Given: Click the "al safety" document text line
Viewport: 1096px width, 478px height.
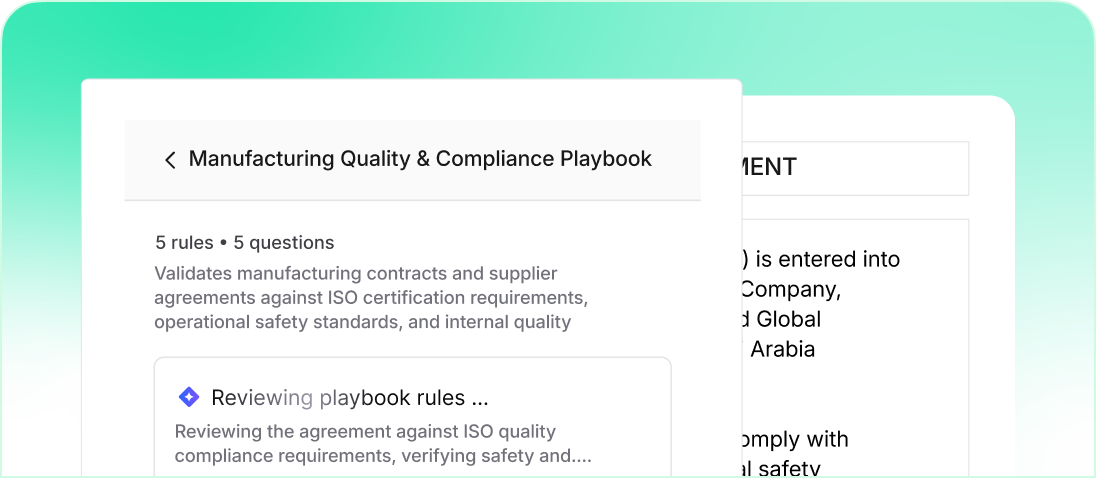Looking at the screenshot, I should pyautogui.click(x=780, y=468).
